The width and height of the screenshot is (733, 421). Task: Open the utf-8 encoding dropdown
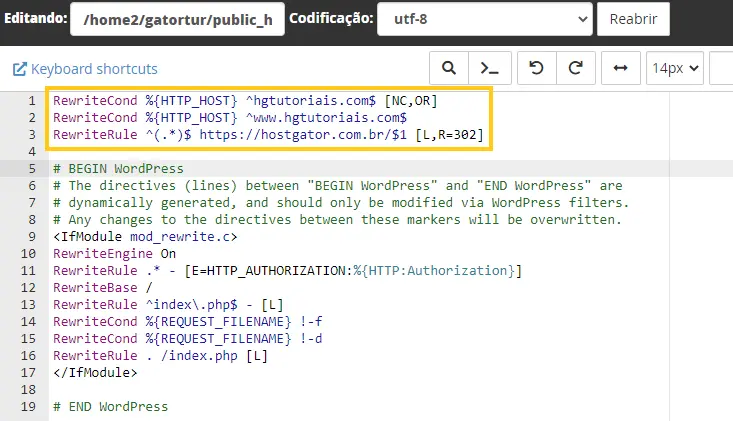coord(485,19)
